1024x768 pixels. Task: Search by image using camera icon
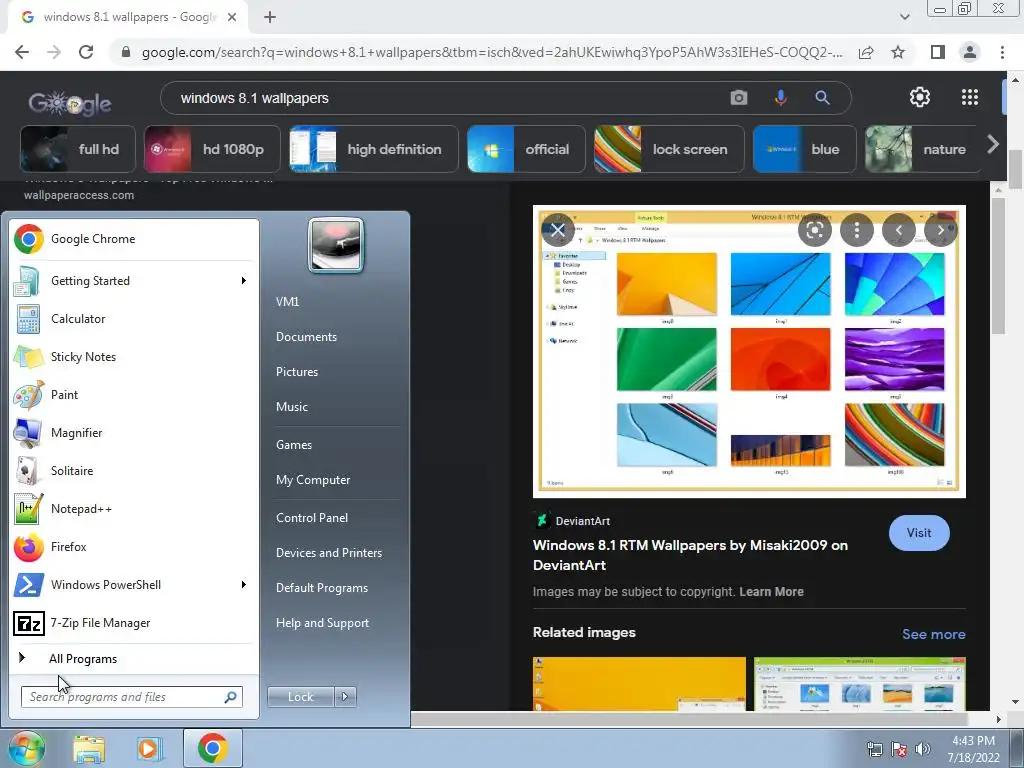coord(739,98)
